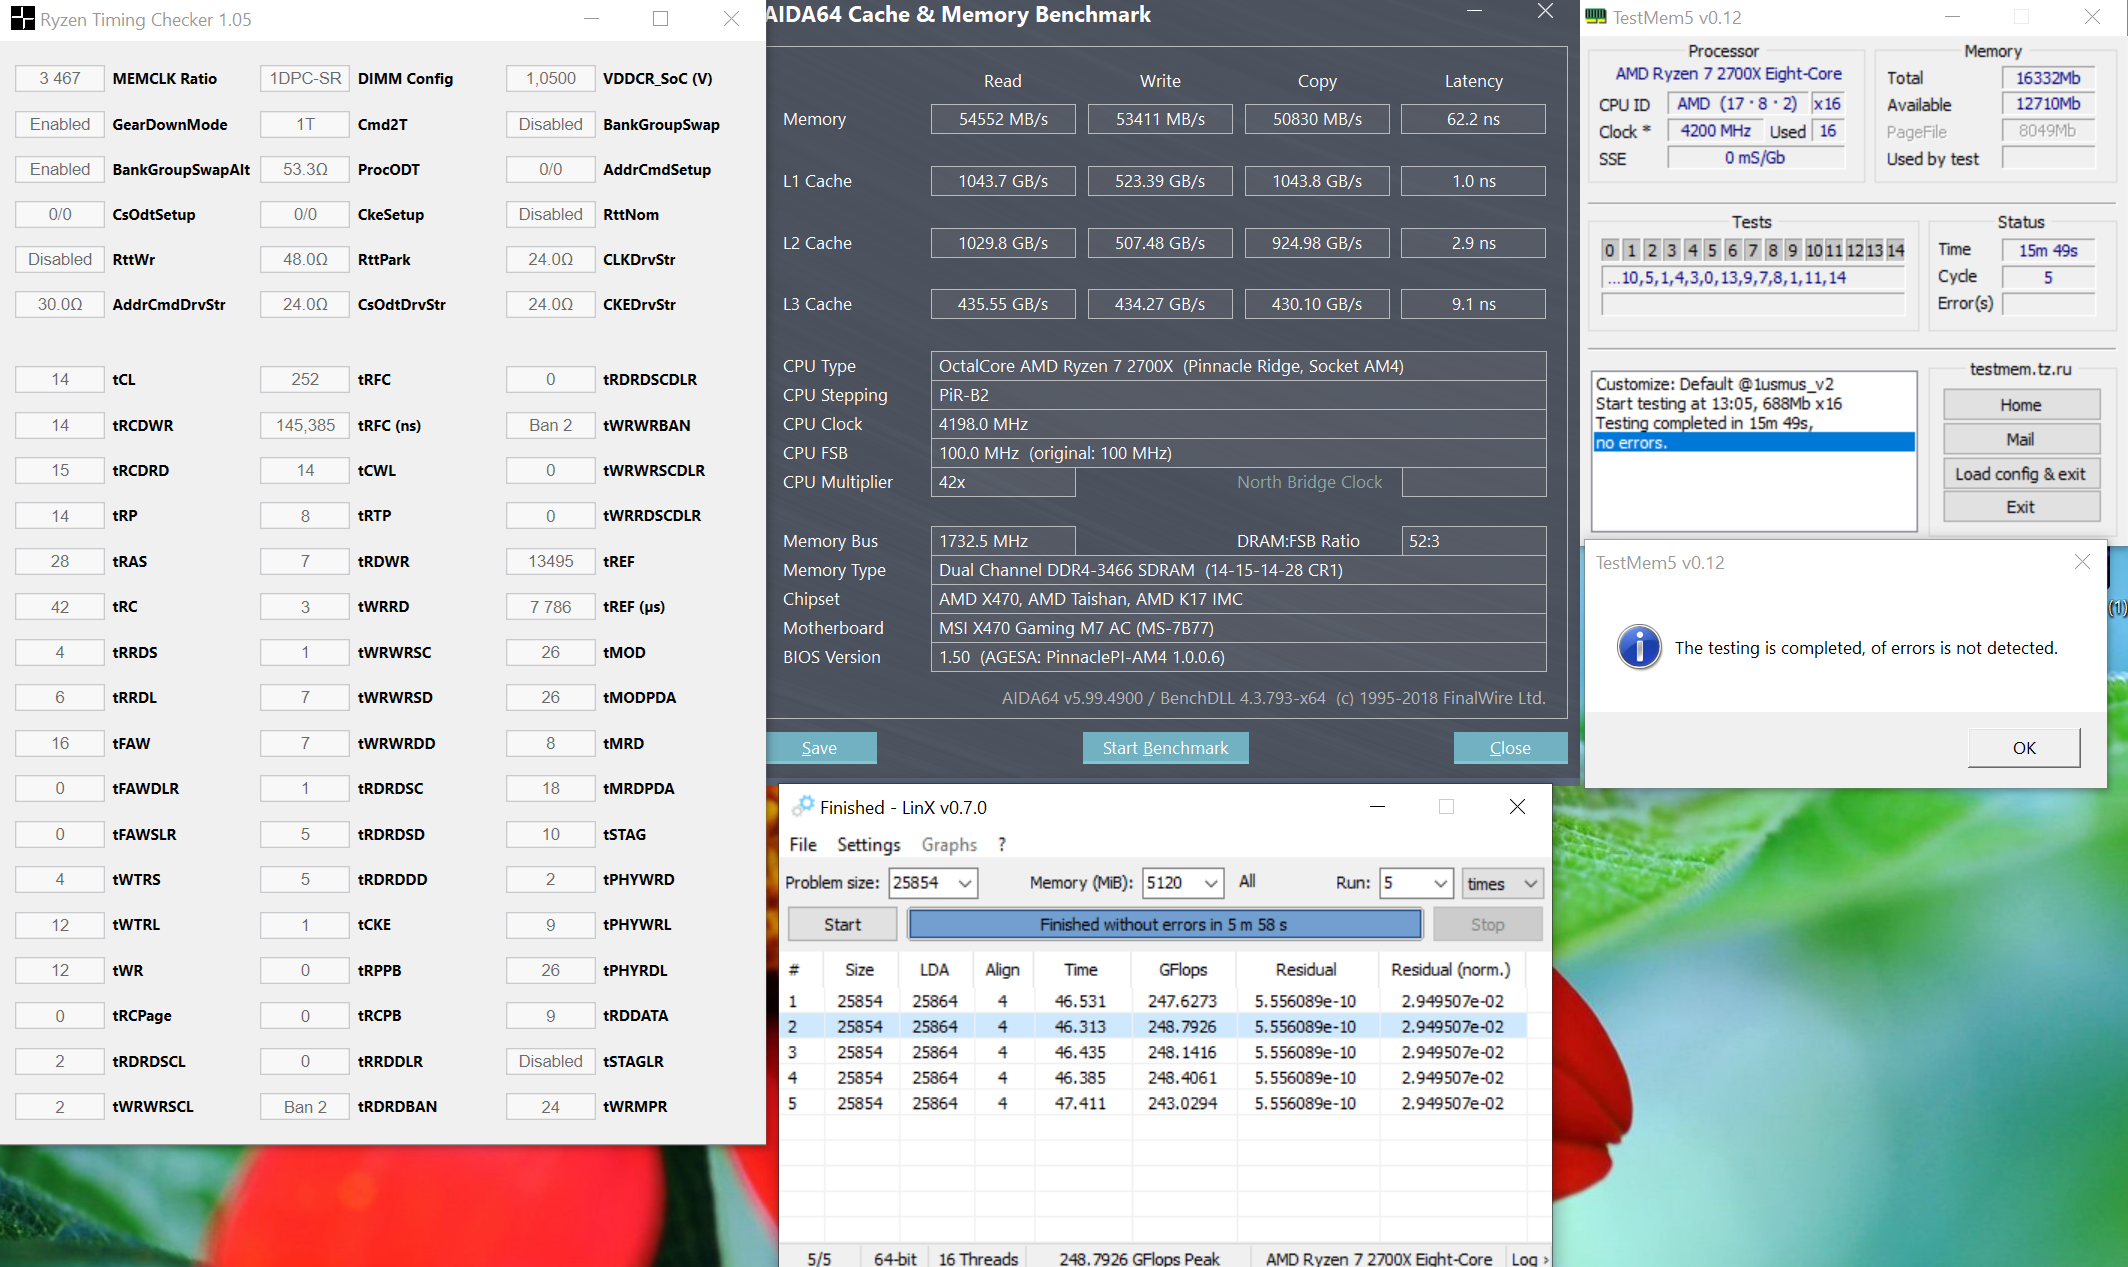The width and height of the screenshot is (2128, 1267).
Task: Minimize the LinX window
Action: click(x=1377, y=806)
